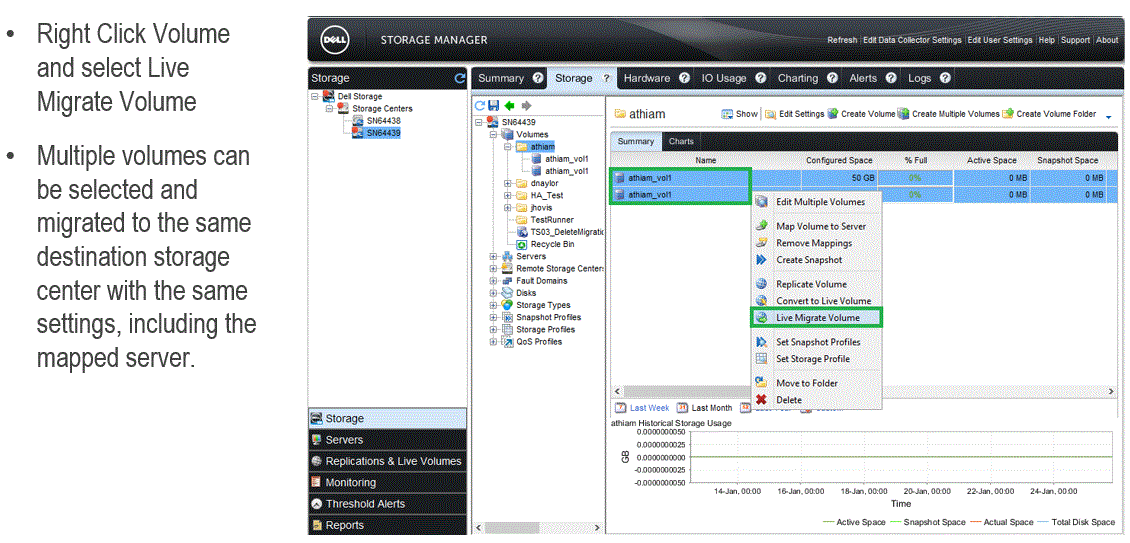Click the floppy disk save icon
Image resolution: width=1130 pixels, height=543 pixels.
pyautogui.click(x=494, y=105)
